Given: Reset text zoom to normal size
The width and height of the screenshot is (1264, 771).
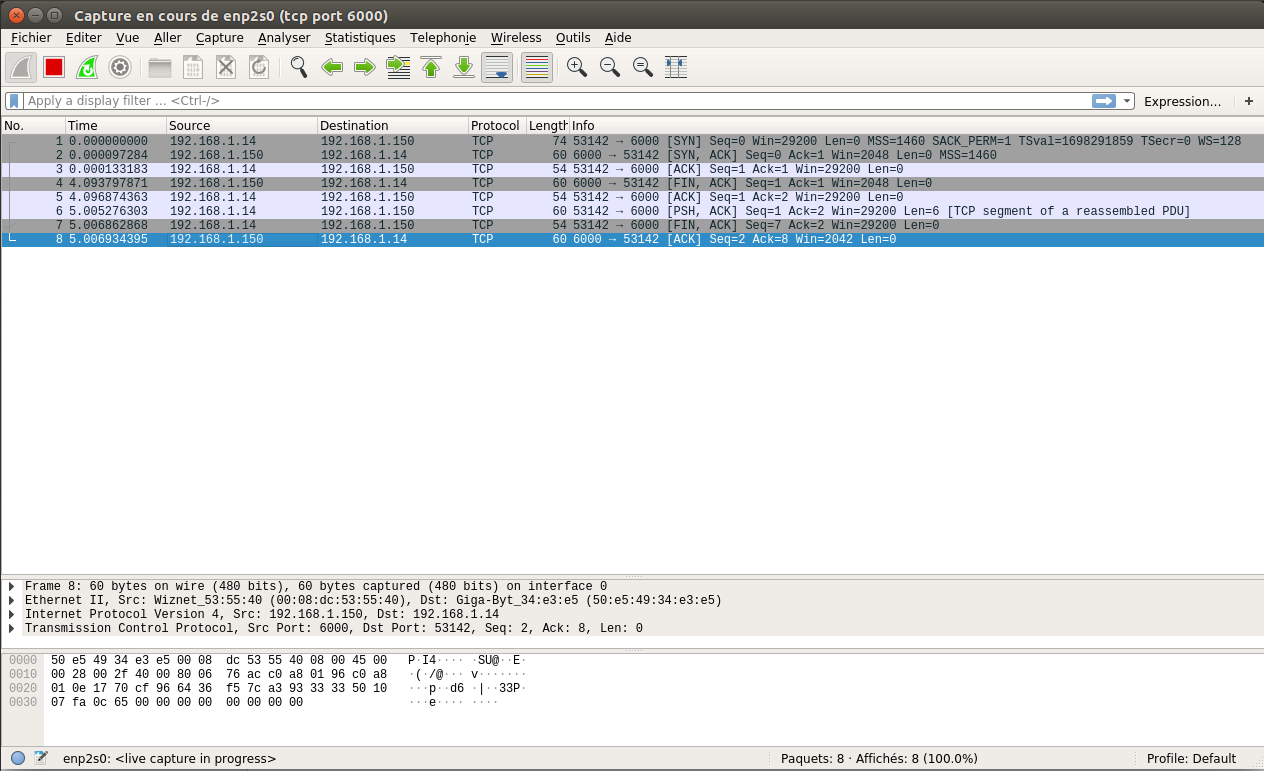Looking at the screenshot, I should [x=643, y=67].
